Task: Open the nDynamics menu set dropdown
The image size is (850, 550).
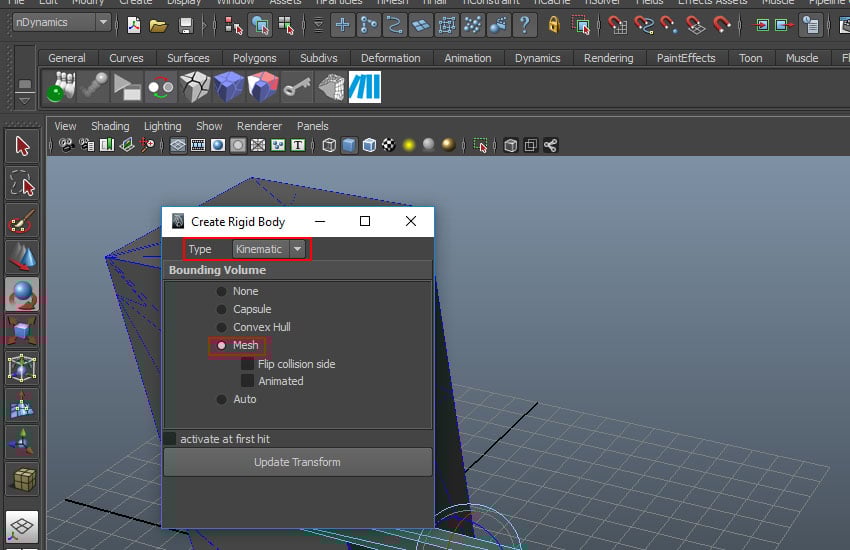Action: coord(61,22)
